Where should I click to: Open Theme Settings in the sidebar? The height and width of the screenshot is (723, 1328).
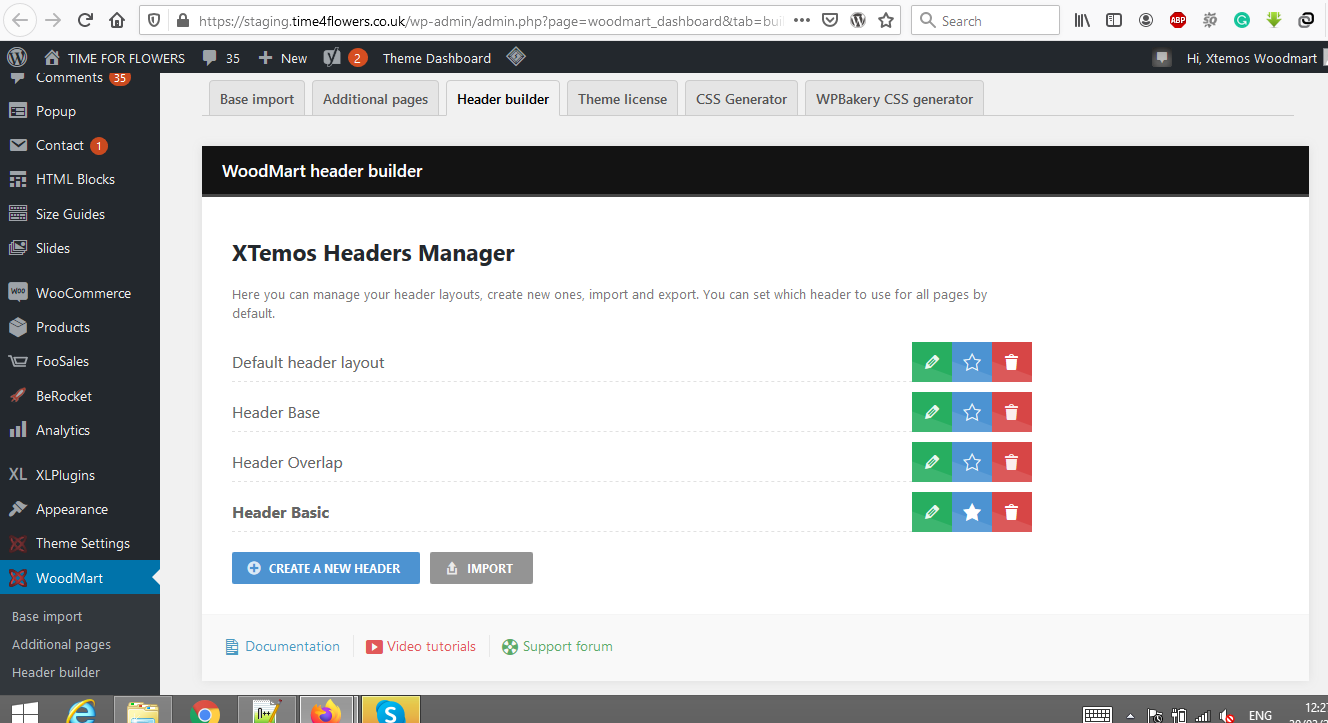point(80,543)
